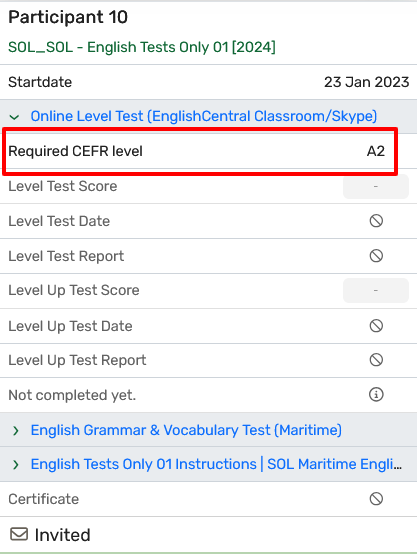
Task: Click the Participant 10 heading
Action: [68, 17]
